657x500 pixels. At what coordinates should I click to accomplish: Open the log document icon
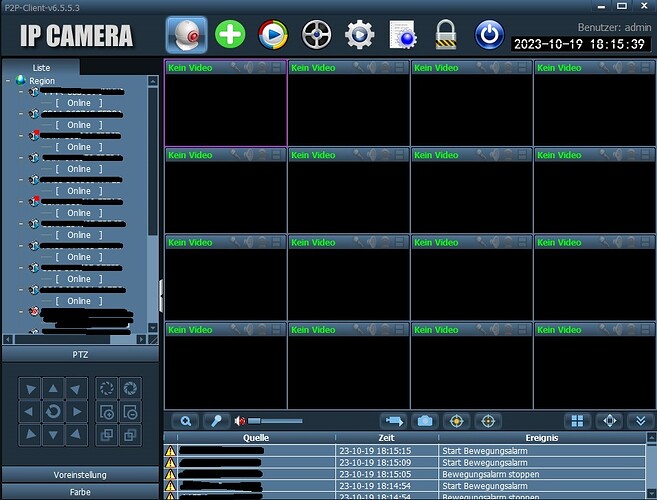(402, 35)
